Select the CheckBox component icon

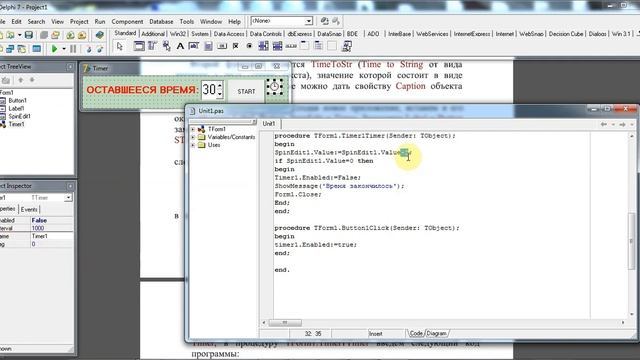pos(236,46)
